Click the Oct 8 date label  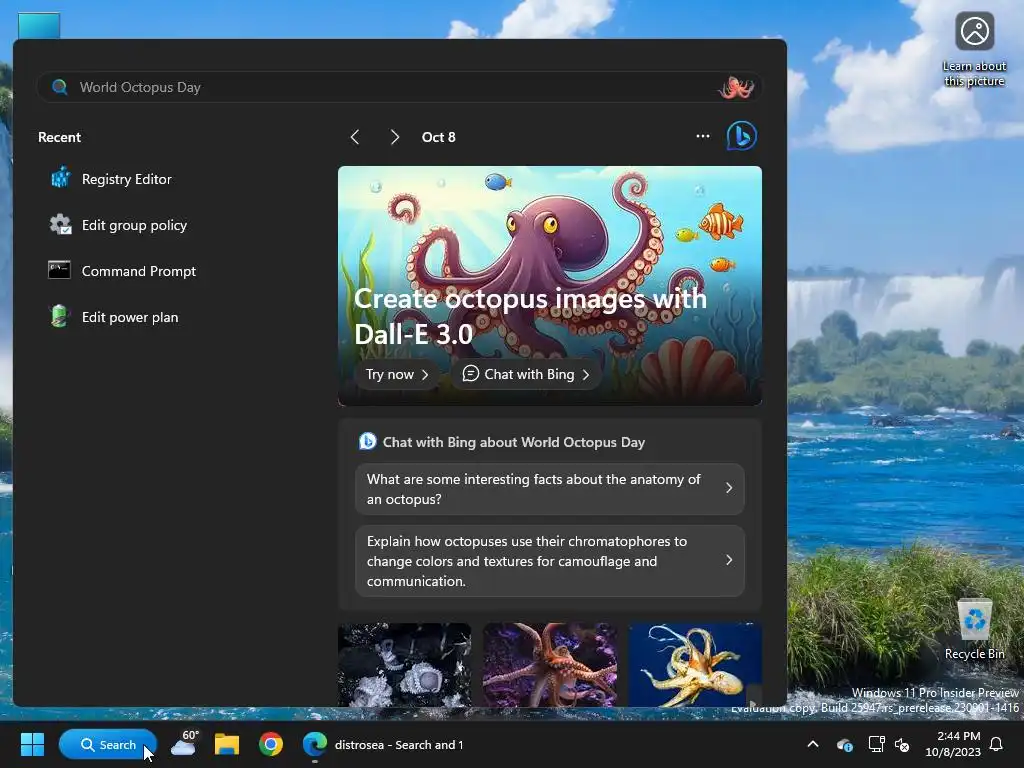438,137
